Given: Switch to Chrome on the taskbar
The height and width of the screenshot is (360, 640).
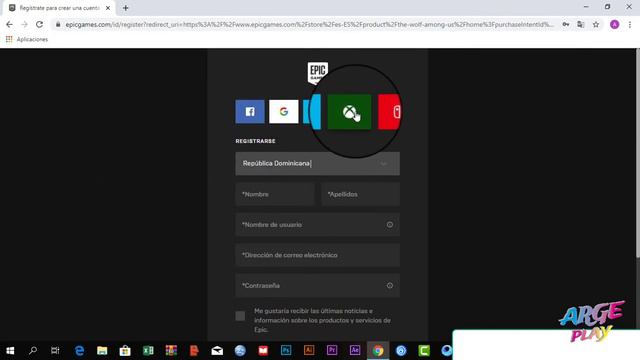Looking at the screenshot, I should coord(378,350).
